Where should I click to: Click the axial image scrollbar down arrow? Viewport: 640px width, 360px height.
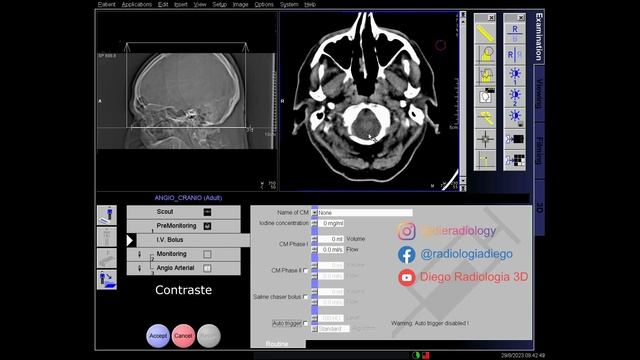(463, 180)
